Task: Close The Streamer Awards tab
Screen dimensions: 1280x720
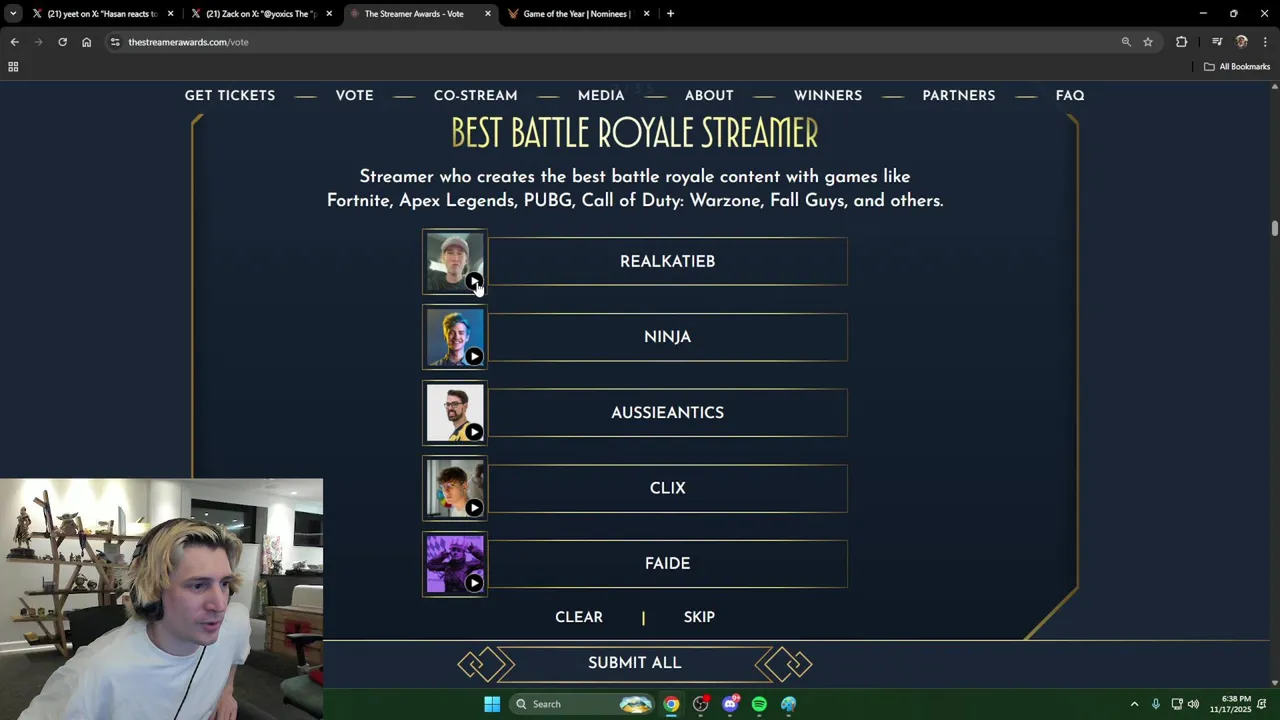Action: pos(488,14)
